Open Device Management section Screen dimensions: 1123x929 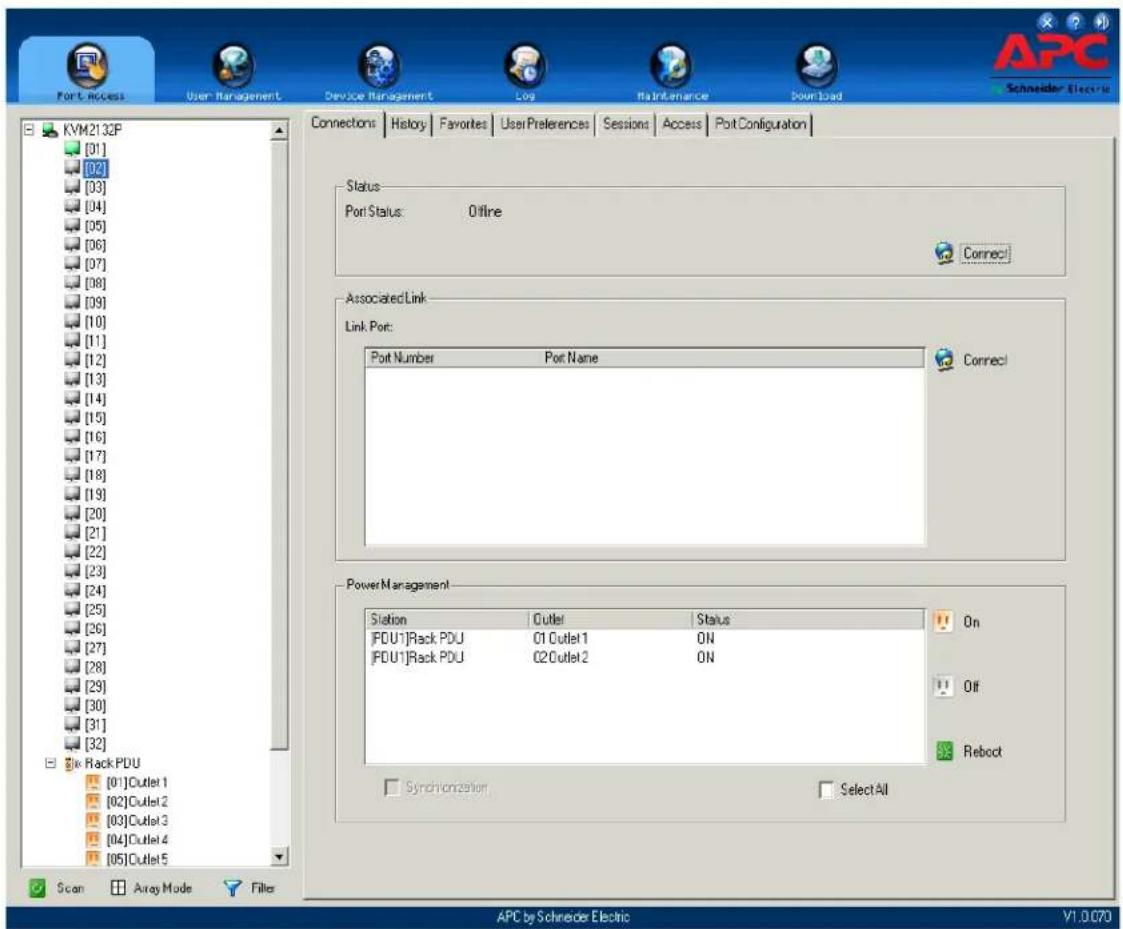[x=379, y=72]
